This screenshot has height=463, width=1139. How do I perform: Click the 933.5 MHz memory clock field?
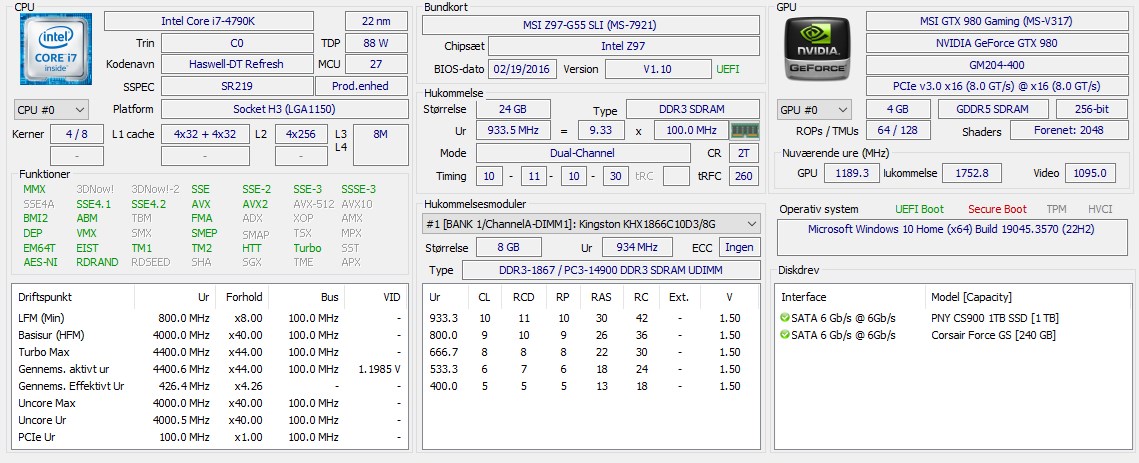513,131
